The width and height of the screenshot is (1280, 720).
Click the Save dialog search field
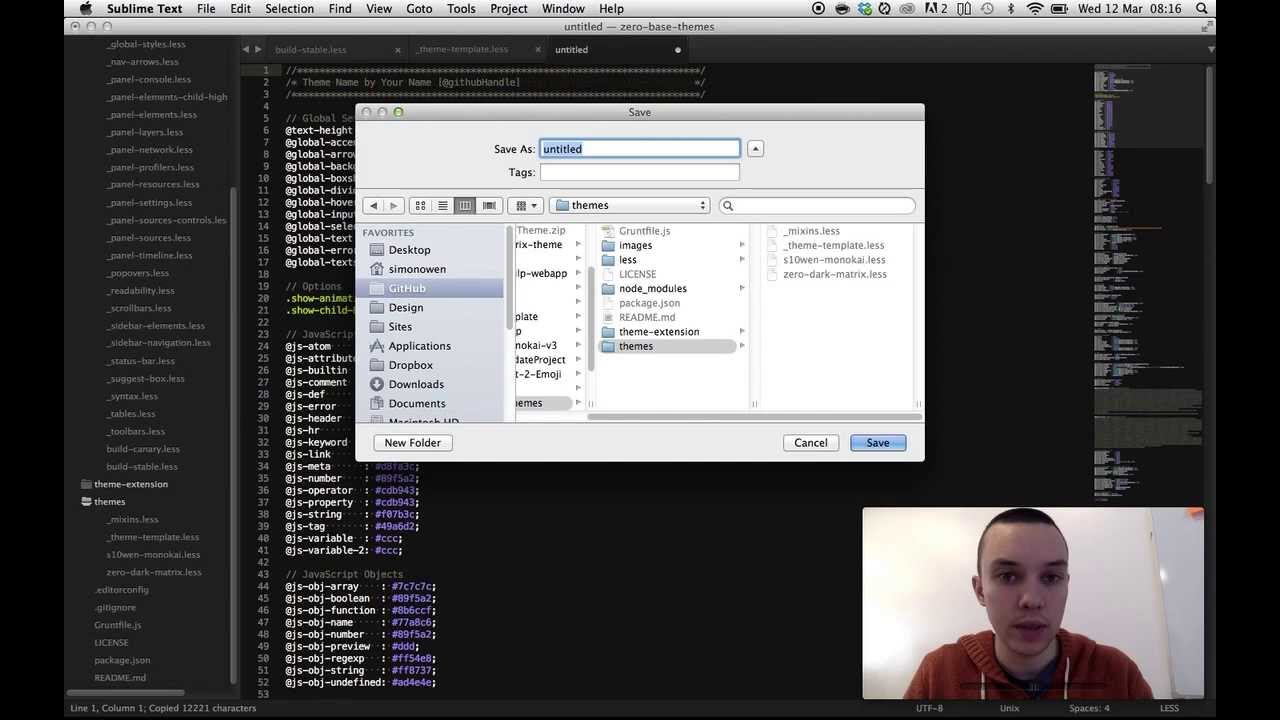(816, 206)
